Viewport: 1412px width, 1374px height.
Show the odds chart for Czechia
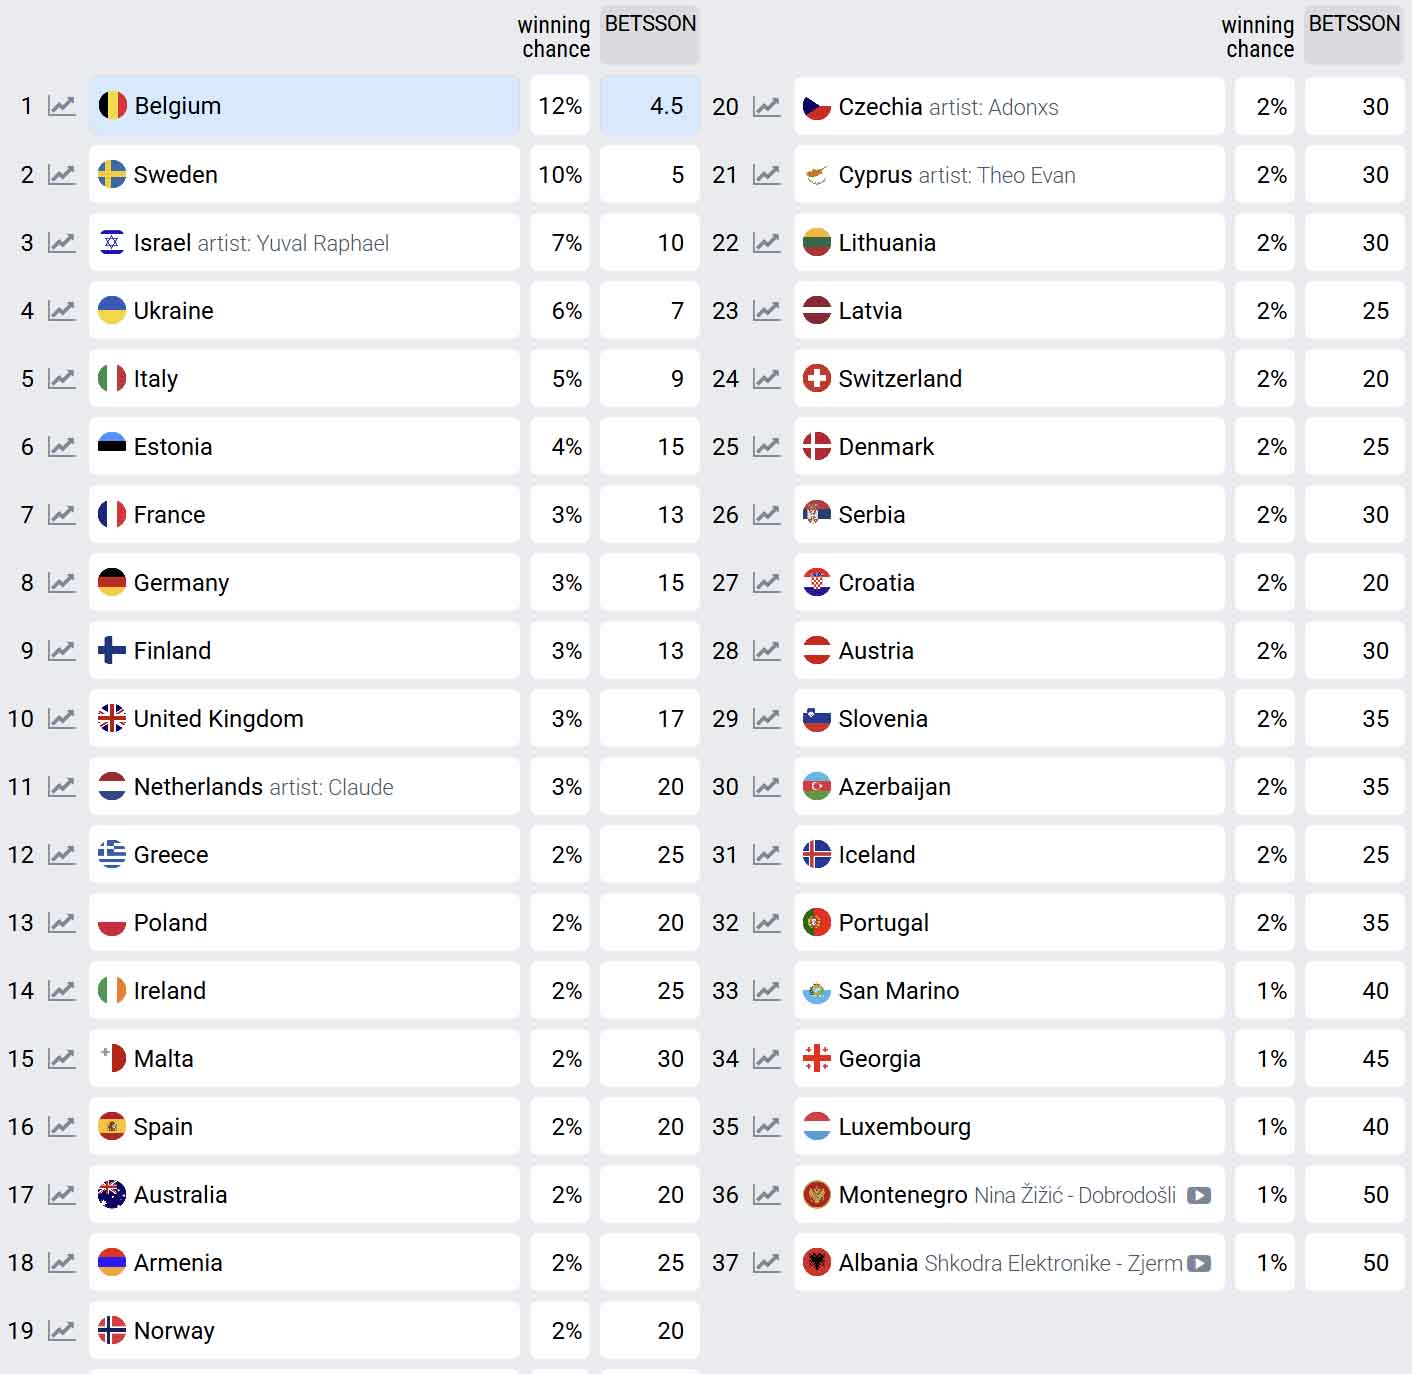coord(766,107)
